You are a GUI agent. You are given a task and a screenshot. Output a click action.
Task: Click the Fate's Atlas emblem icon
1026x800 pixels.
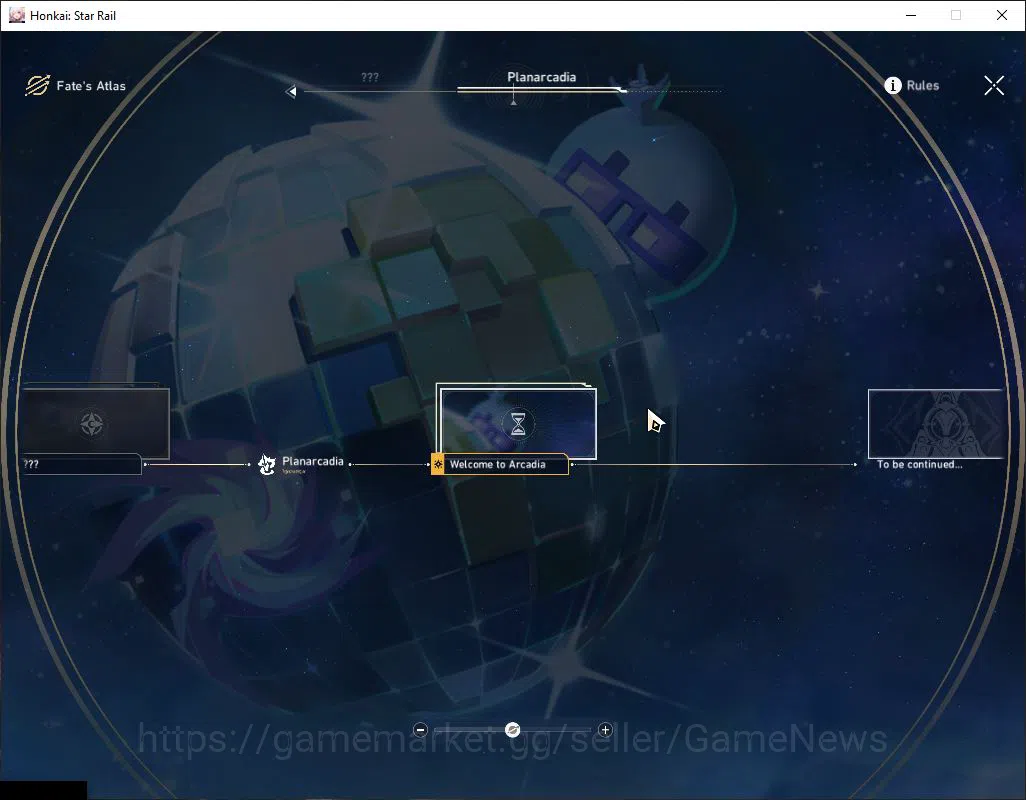[x=37, y=85]
